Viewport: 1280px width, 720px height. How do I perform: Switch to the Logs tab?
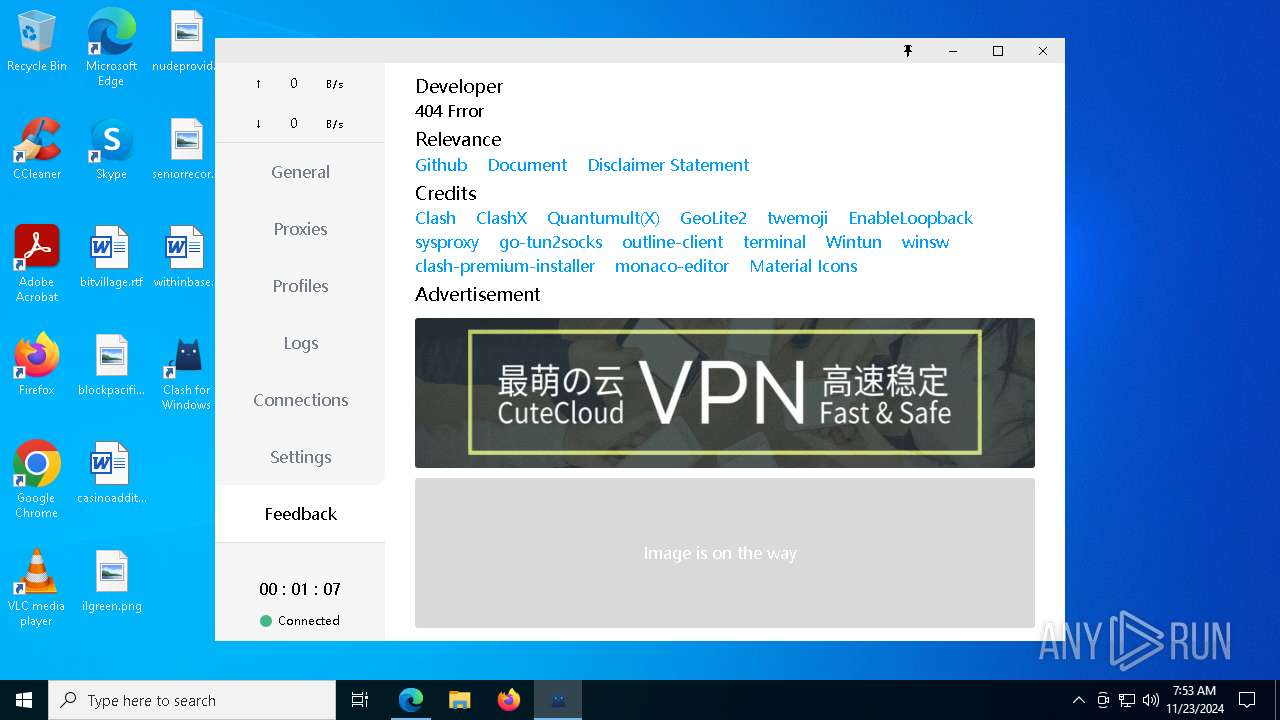300,343
